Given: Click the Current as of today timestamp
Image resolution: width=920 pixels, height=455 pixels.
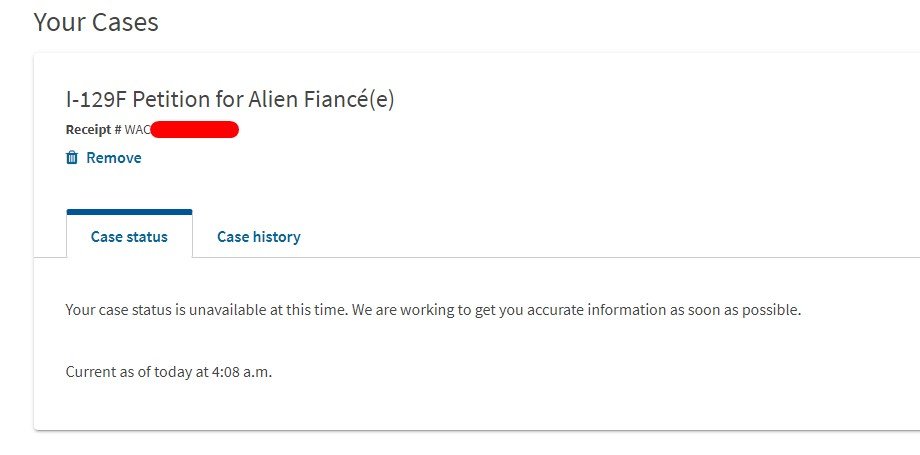Looking at the screenshot, I should 169,372.
